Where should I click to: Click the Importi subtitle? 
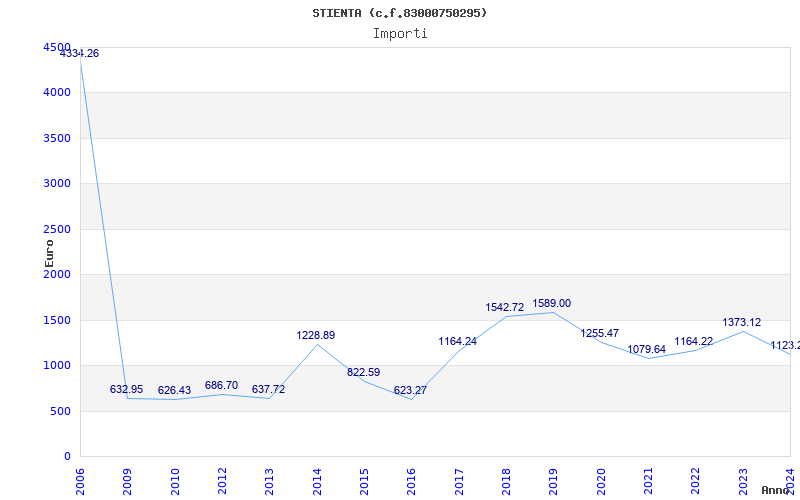(400, 33)
